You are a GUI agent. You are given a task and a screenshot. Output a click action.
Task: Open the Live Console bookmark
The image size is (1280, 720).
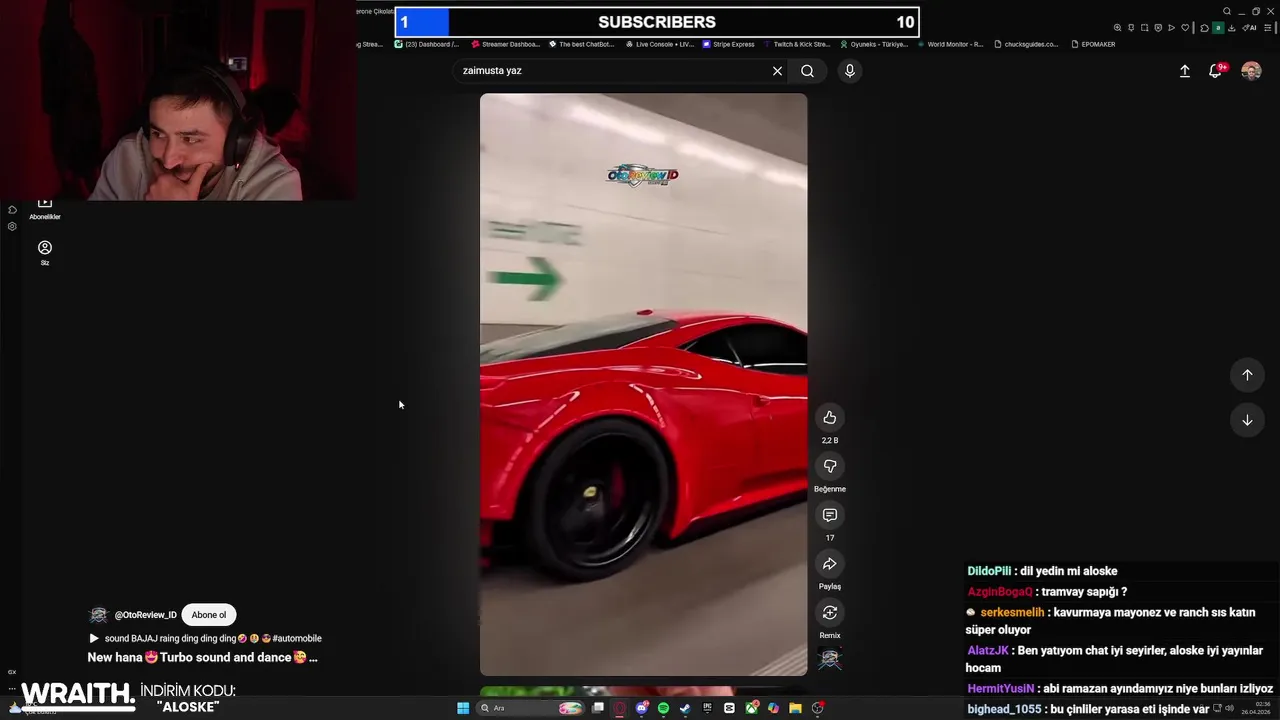[x=660, y=44]
